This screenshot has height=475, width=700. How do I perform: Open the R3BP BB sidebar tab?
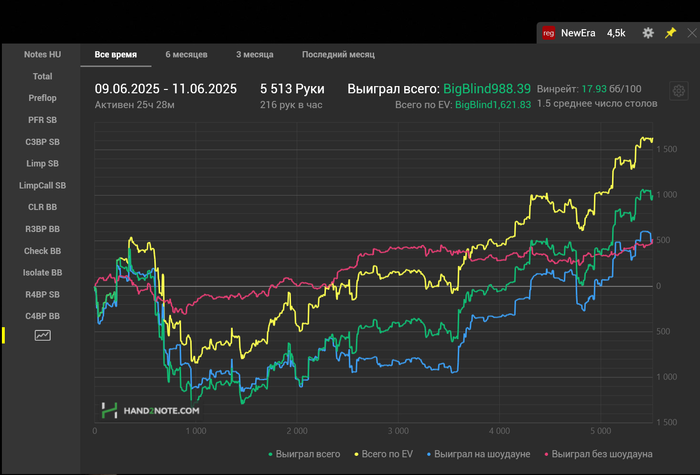point(42,229)
